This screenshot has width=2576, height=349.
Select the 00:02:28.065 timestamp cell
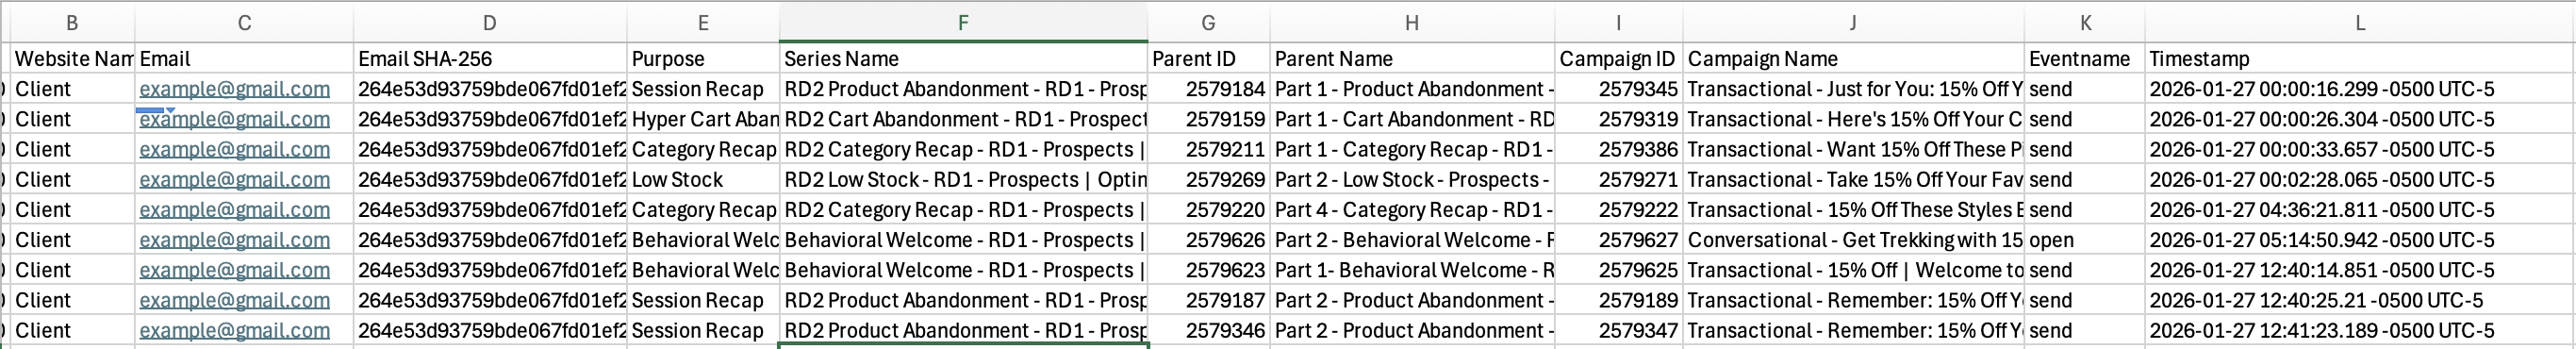click(x=2359, y=180)
